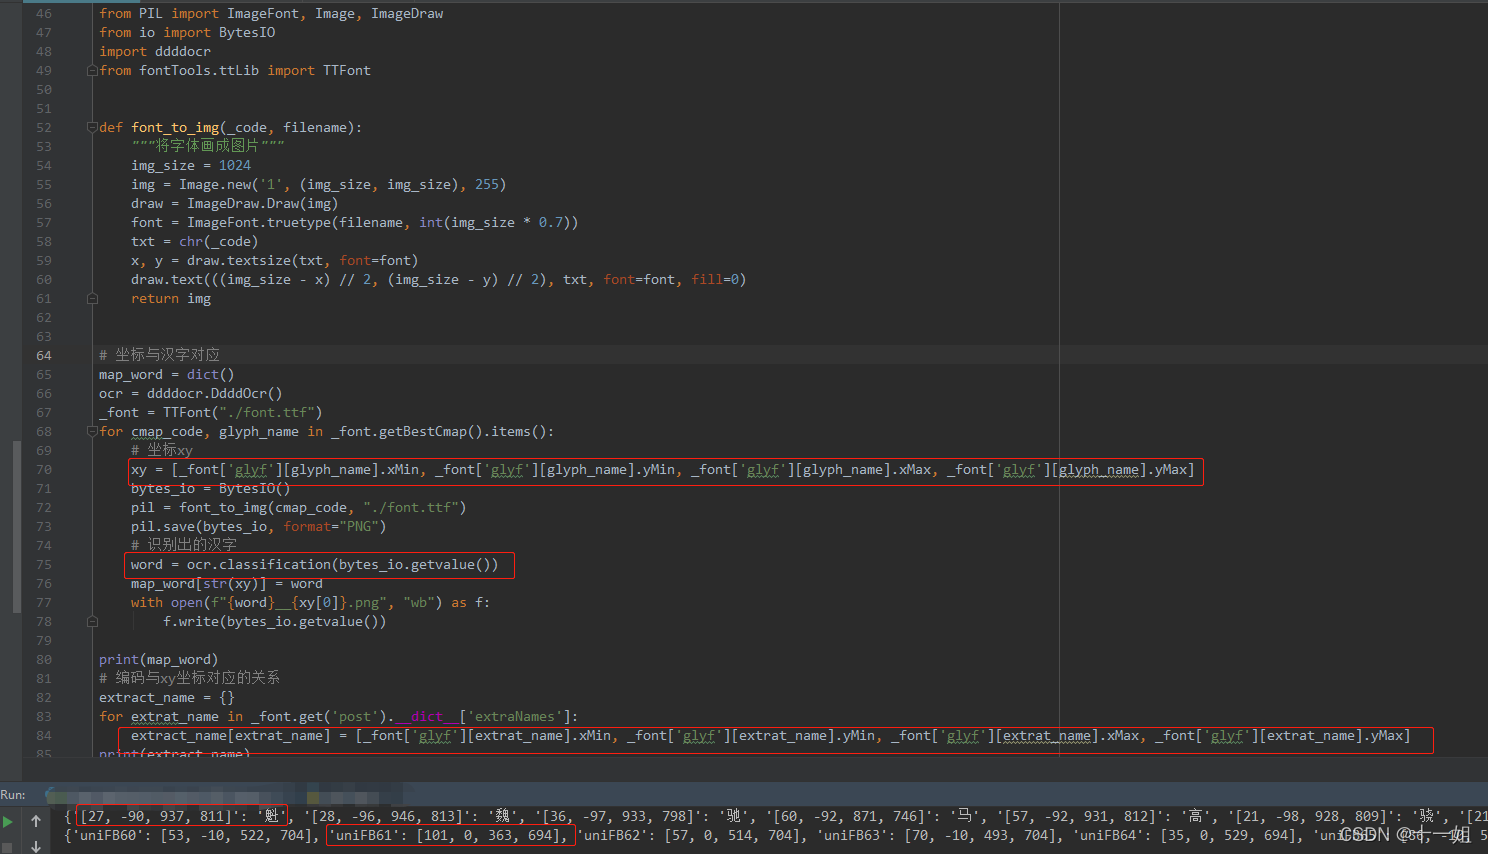Click line number 75 in the gutter
The width and height of the screenshot is (1488, 854).
(x=44, y=565)
